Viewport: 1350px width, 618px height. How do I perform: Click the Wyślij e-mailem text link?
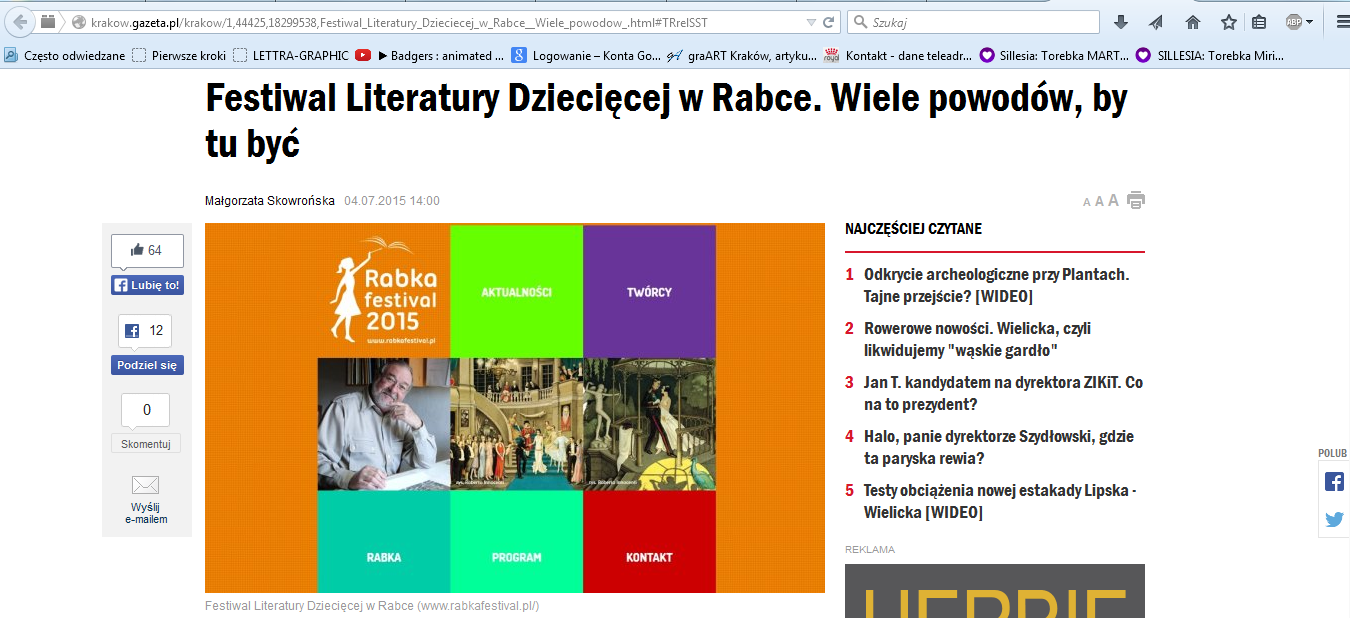(146, 513)
